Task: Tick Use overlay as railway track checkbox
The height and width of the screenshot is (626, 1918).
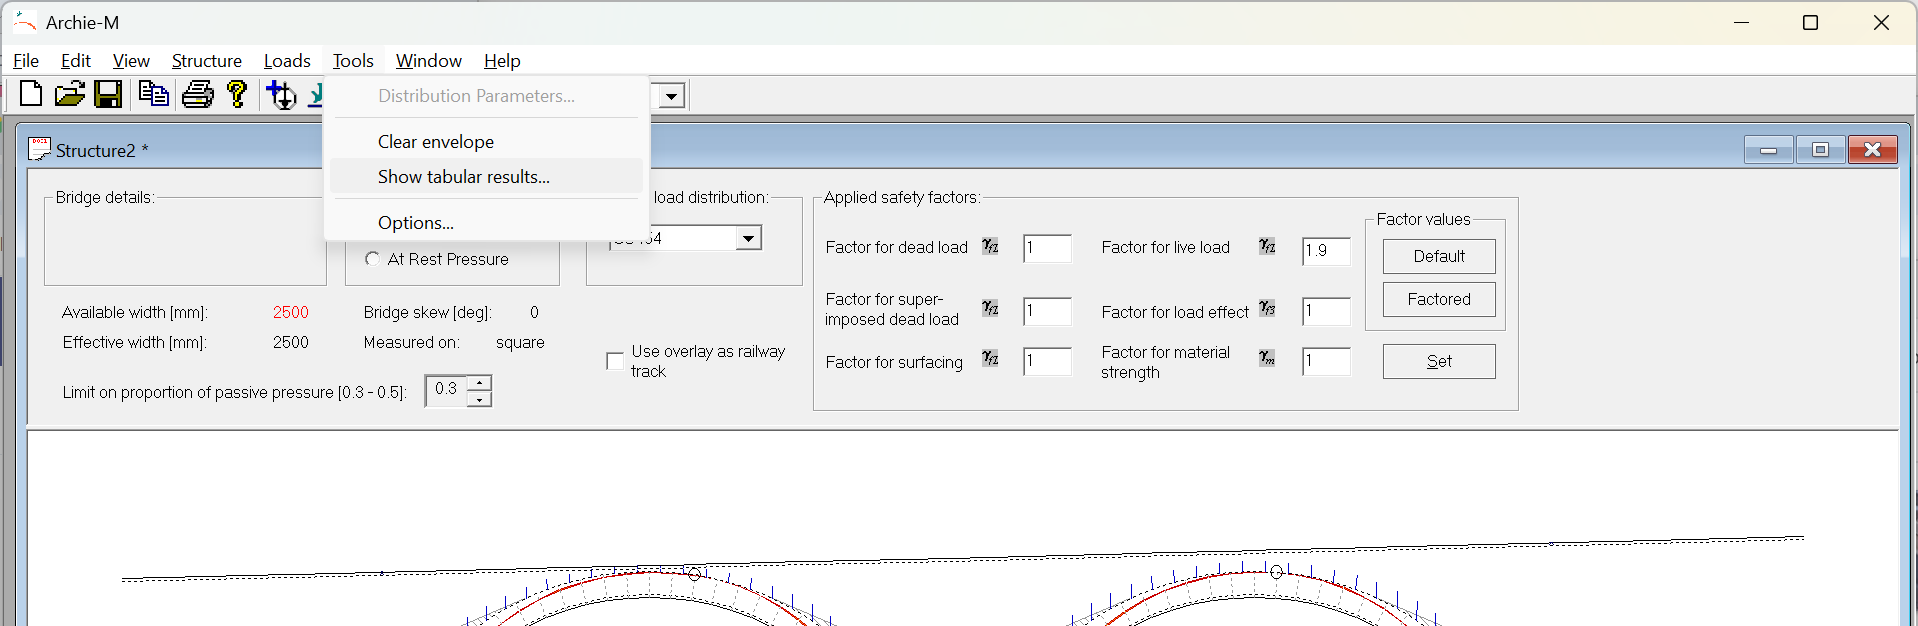Action: click(x=615, y=361)
